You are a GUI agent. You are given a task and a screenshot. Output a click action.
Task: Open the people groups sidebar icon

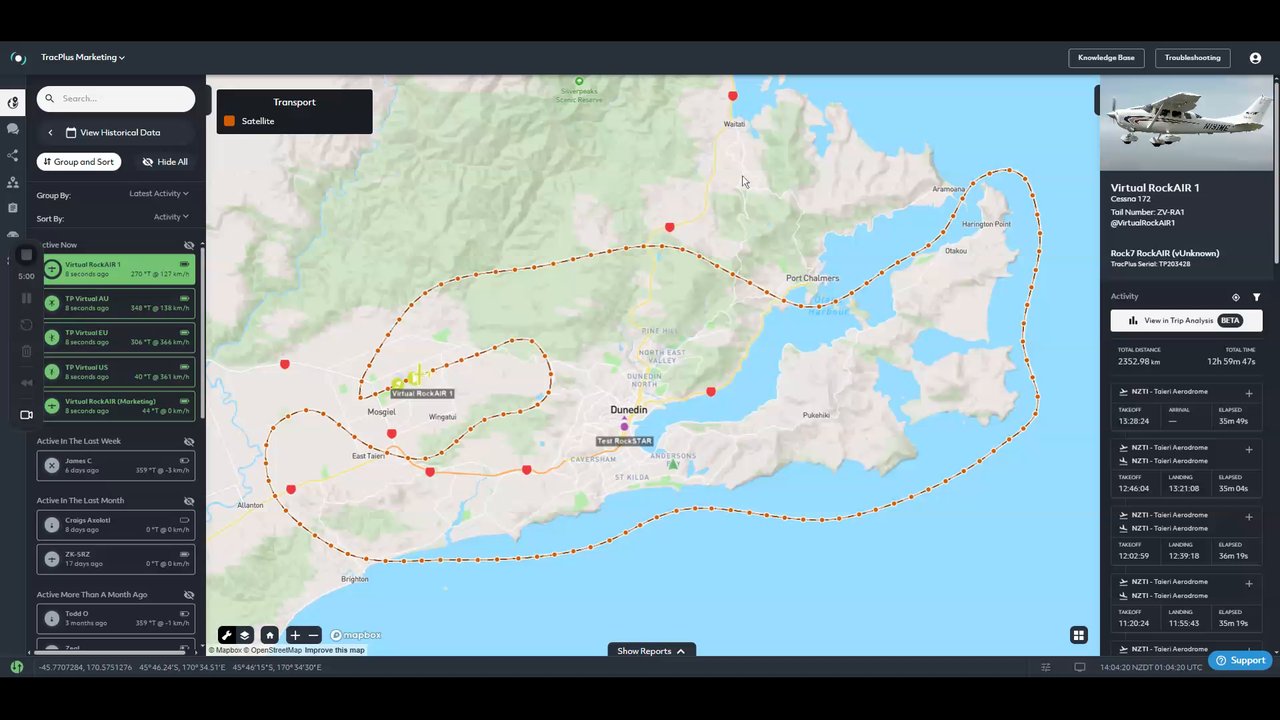[x=13, y=182]
